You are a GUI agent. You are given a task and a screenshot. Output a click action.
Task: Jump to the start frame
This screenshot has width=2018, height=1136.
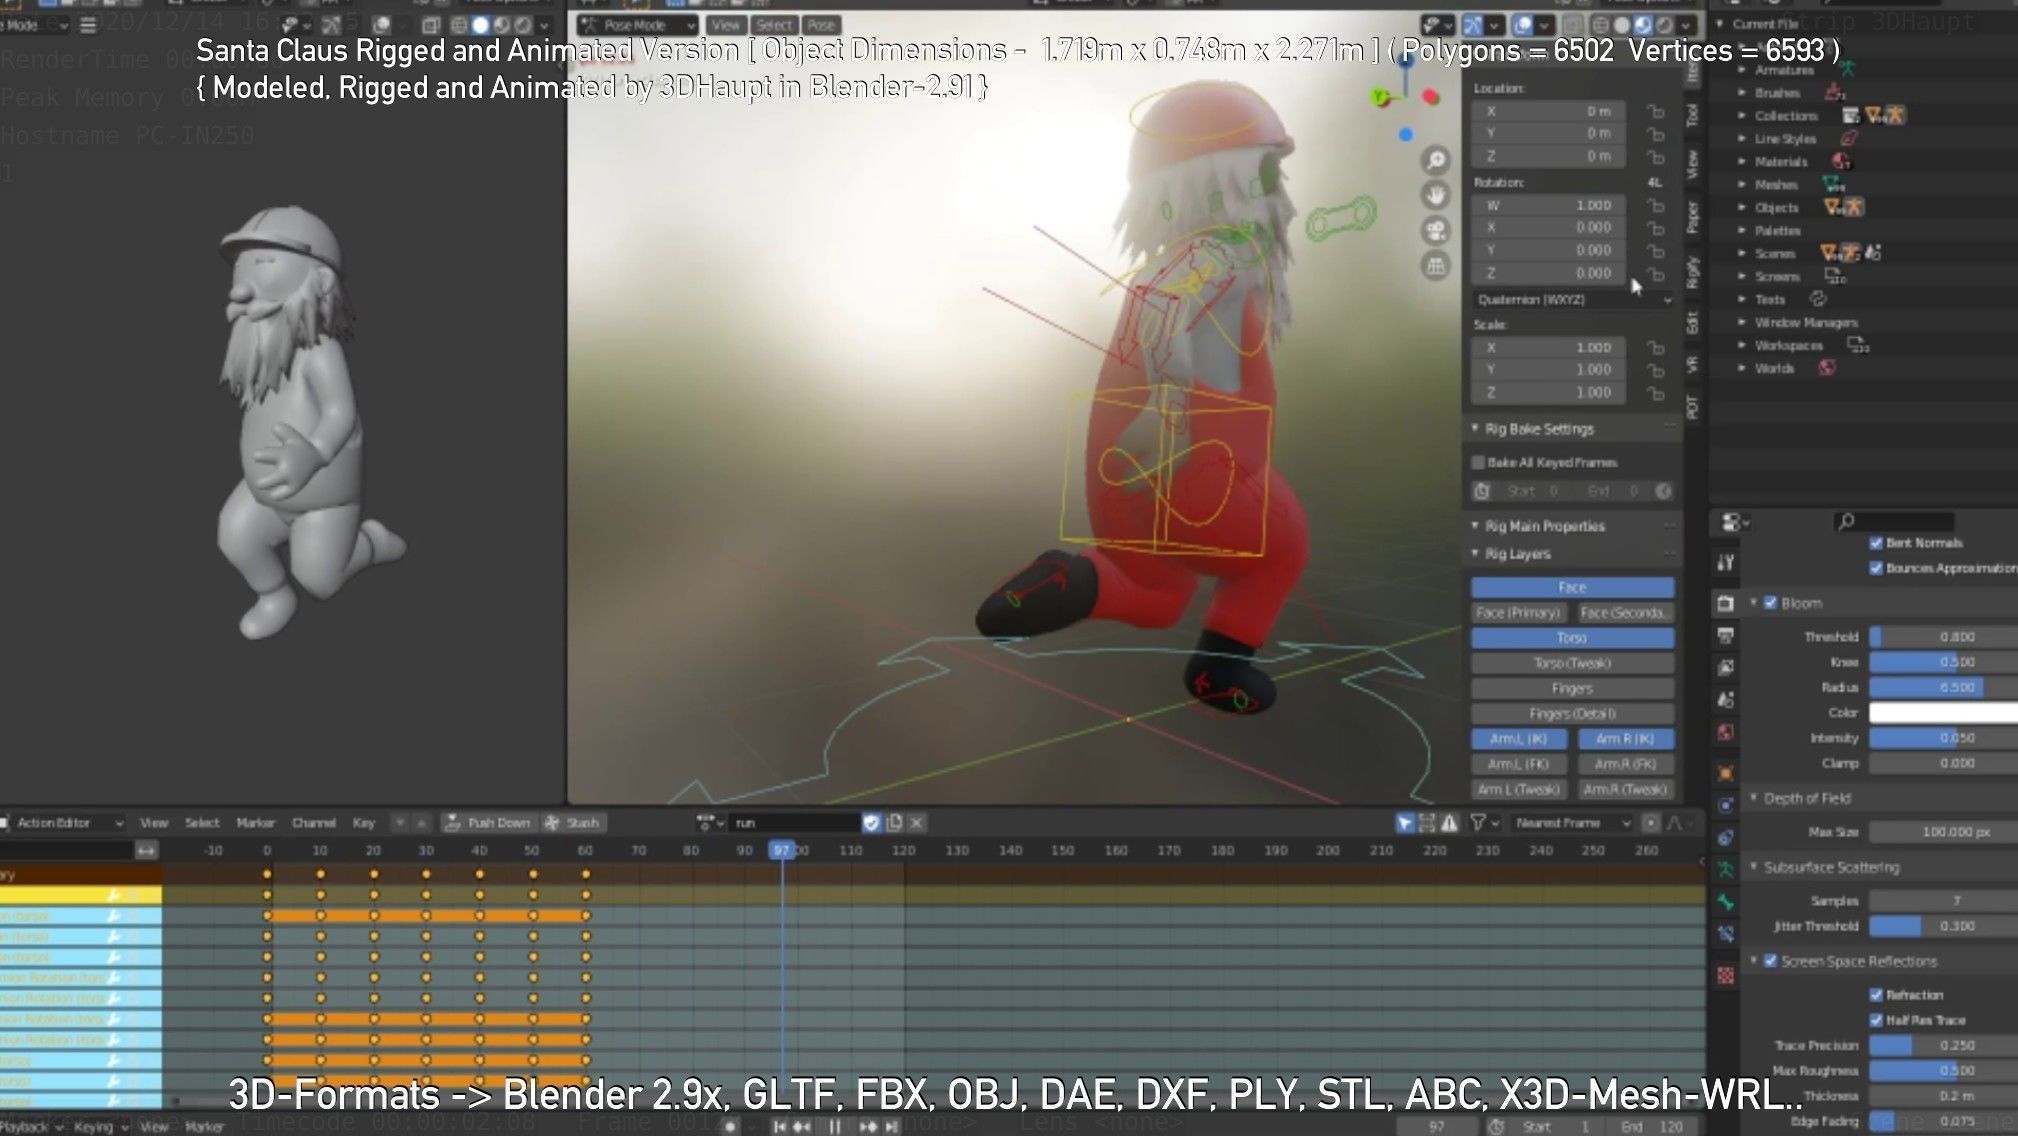[x=780, y=1126]
